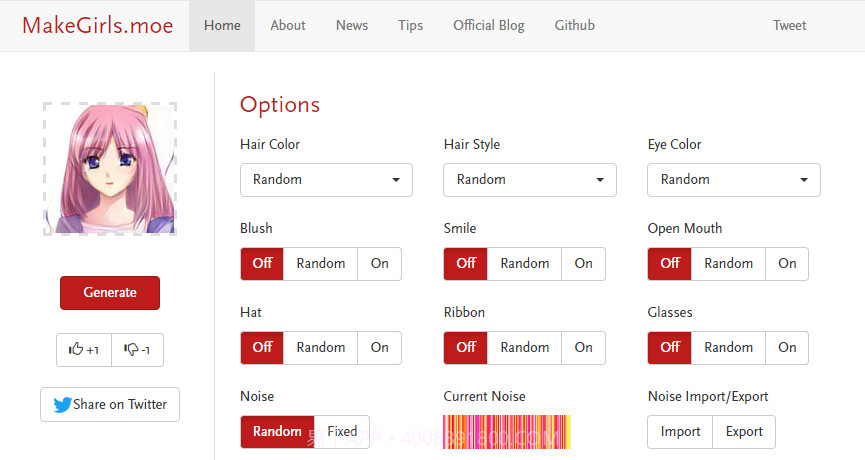Set Smile option to Random

(524, 264)
